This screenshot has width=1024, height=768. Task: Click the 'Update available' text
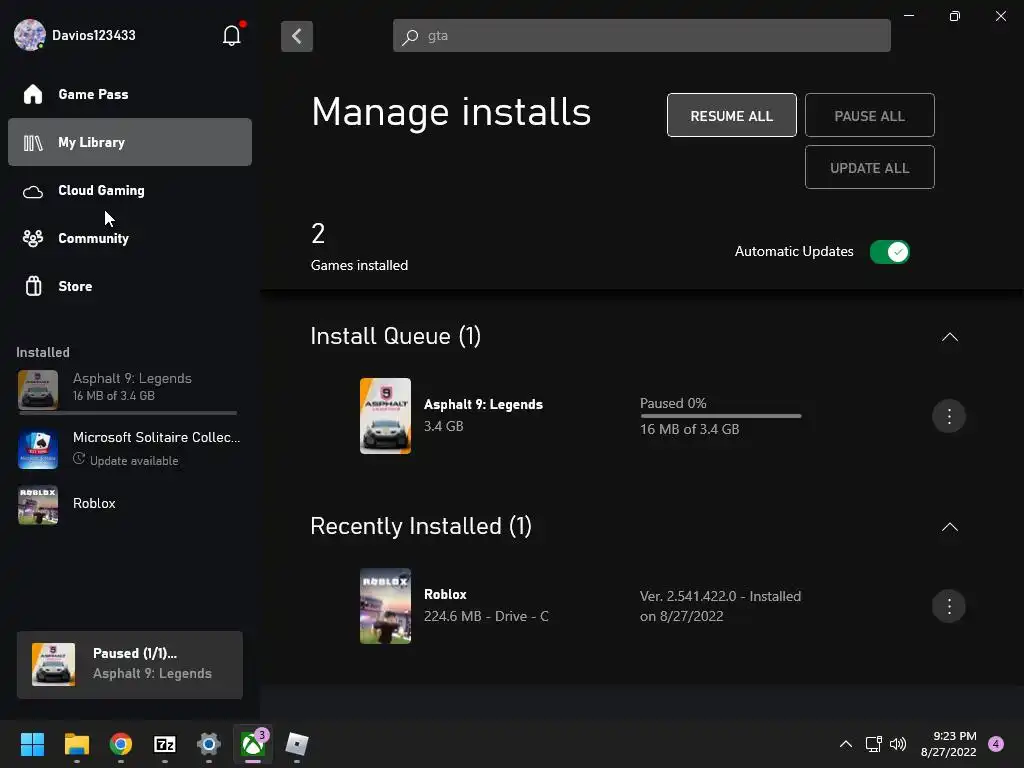pos(134,460)
